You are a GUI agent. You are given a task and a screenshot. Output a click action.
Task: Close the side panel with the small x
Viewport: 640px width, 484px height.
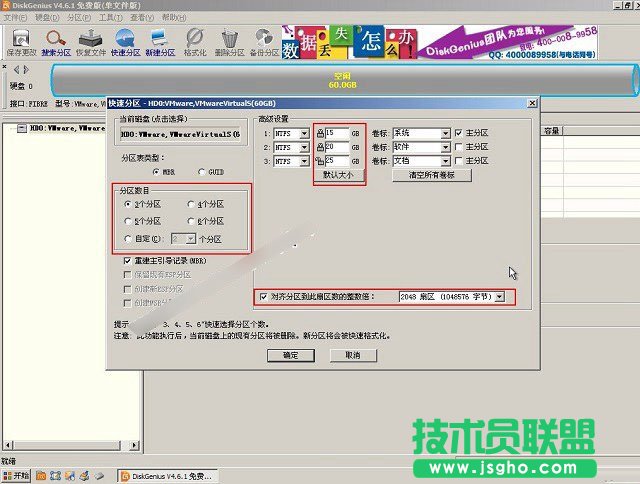point(4,67)
